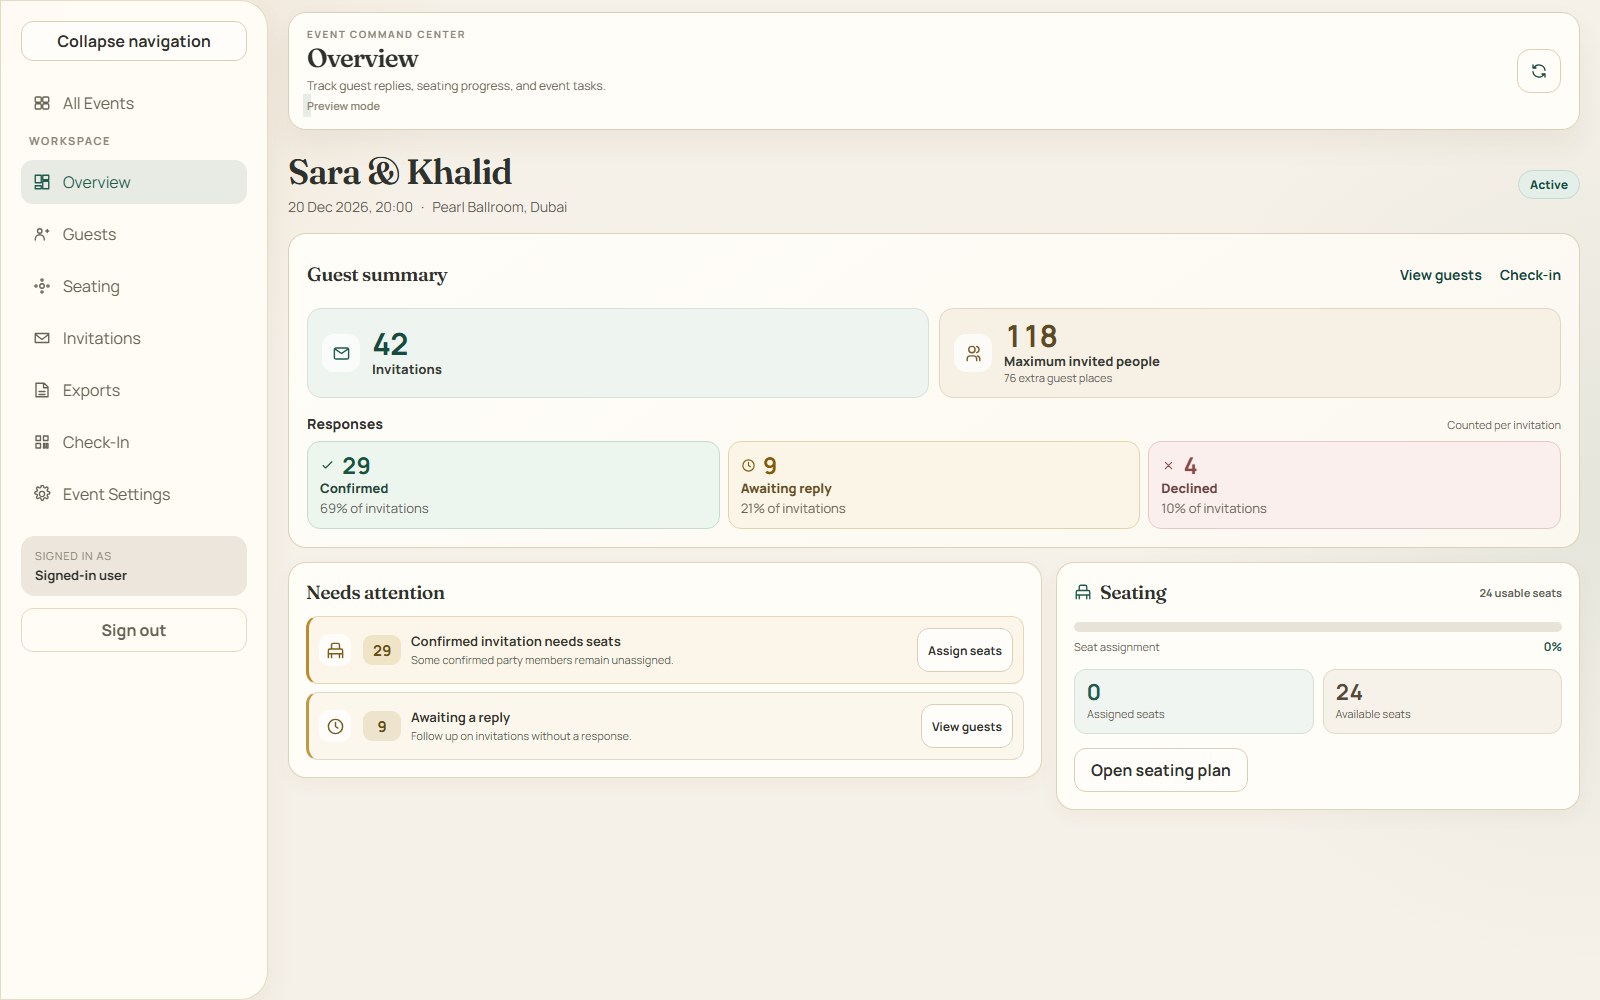Click the Event Settings gear icon
The image size is (1600, 1000).
tap(42, 493)
